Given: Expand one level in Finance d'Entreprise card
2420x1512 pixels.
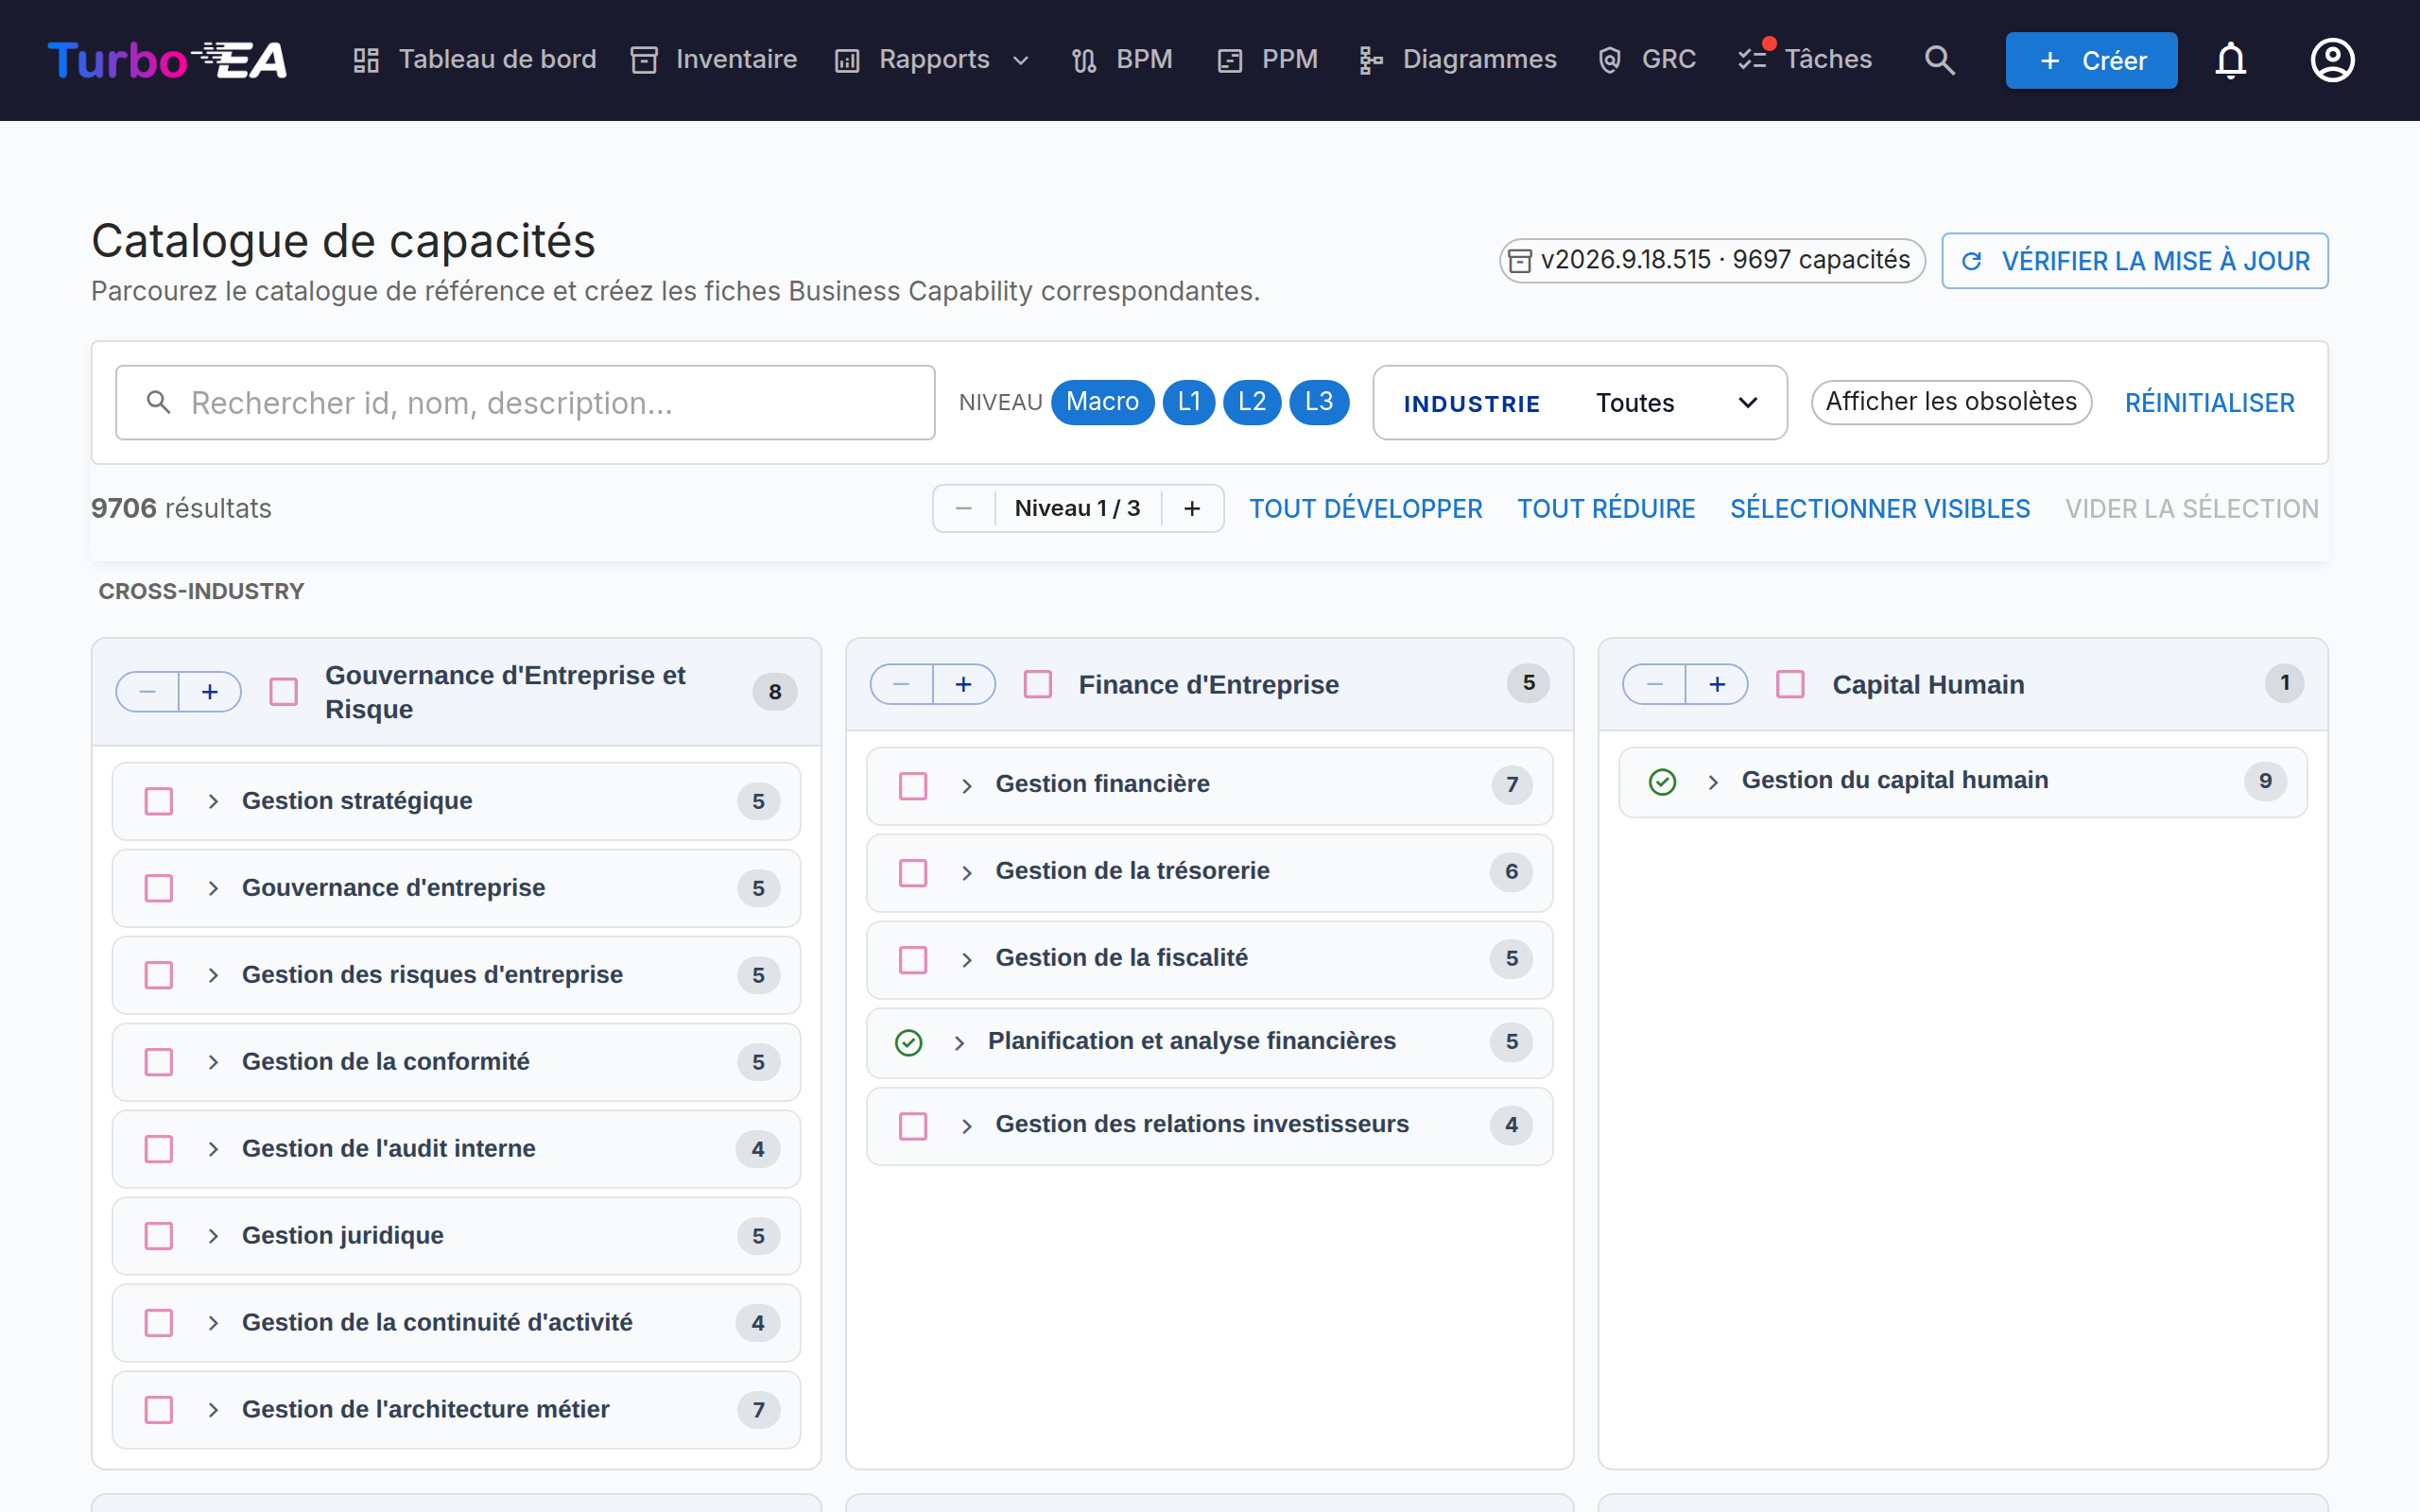Looking at the screenshot, I should [964, 684].
